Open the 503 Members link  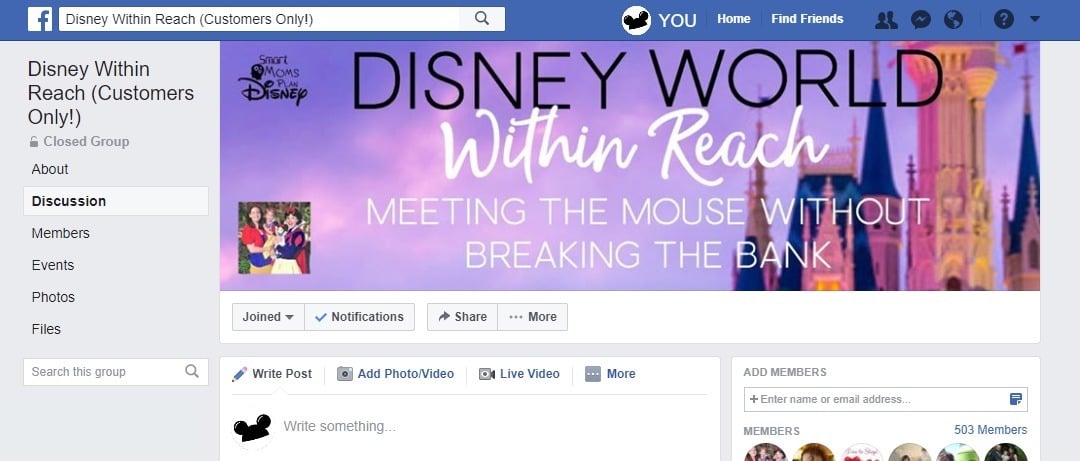[990, 430]
